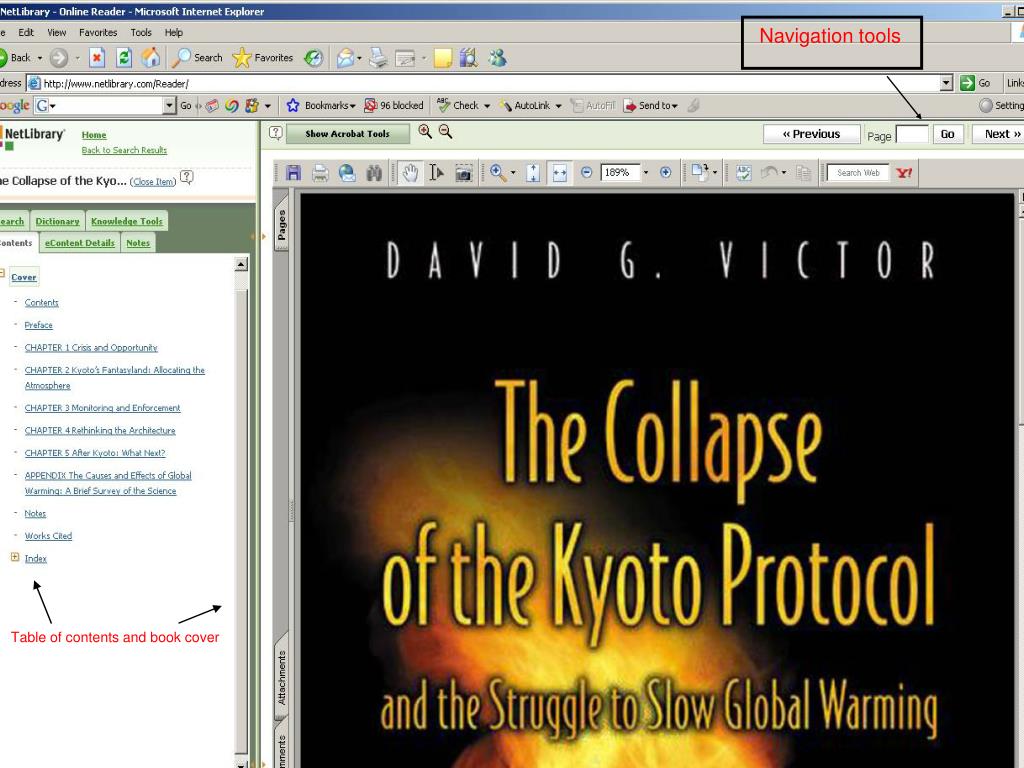Select the Acrobat Zoom In magnifier tool

[498, 172]
